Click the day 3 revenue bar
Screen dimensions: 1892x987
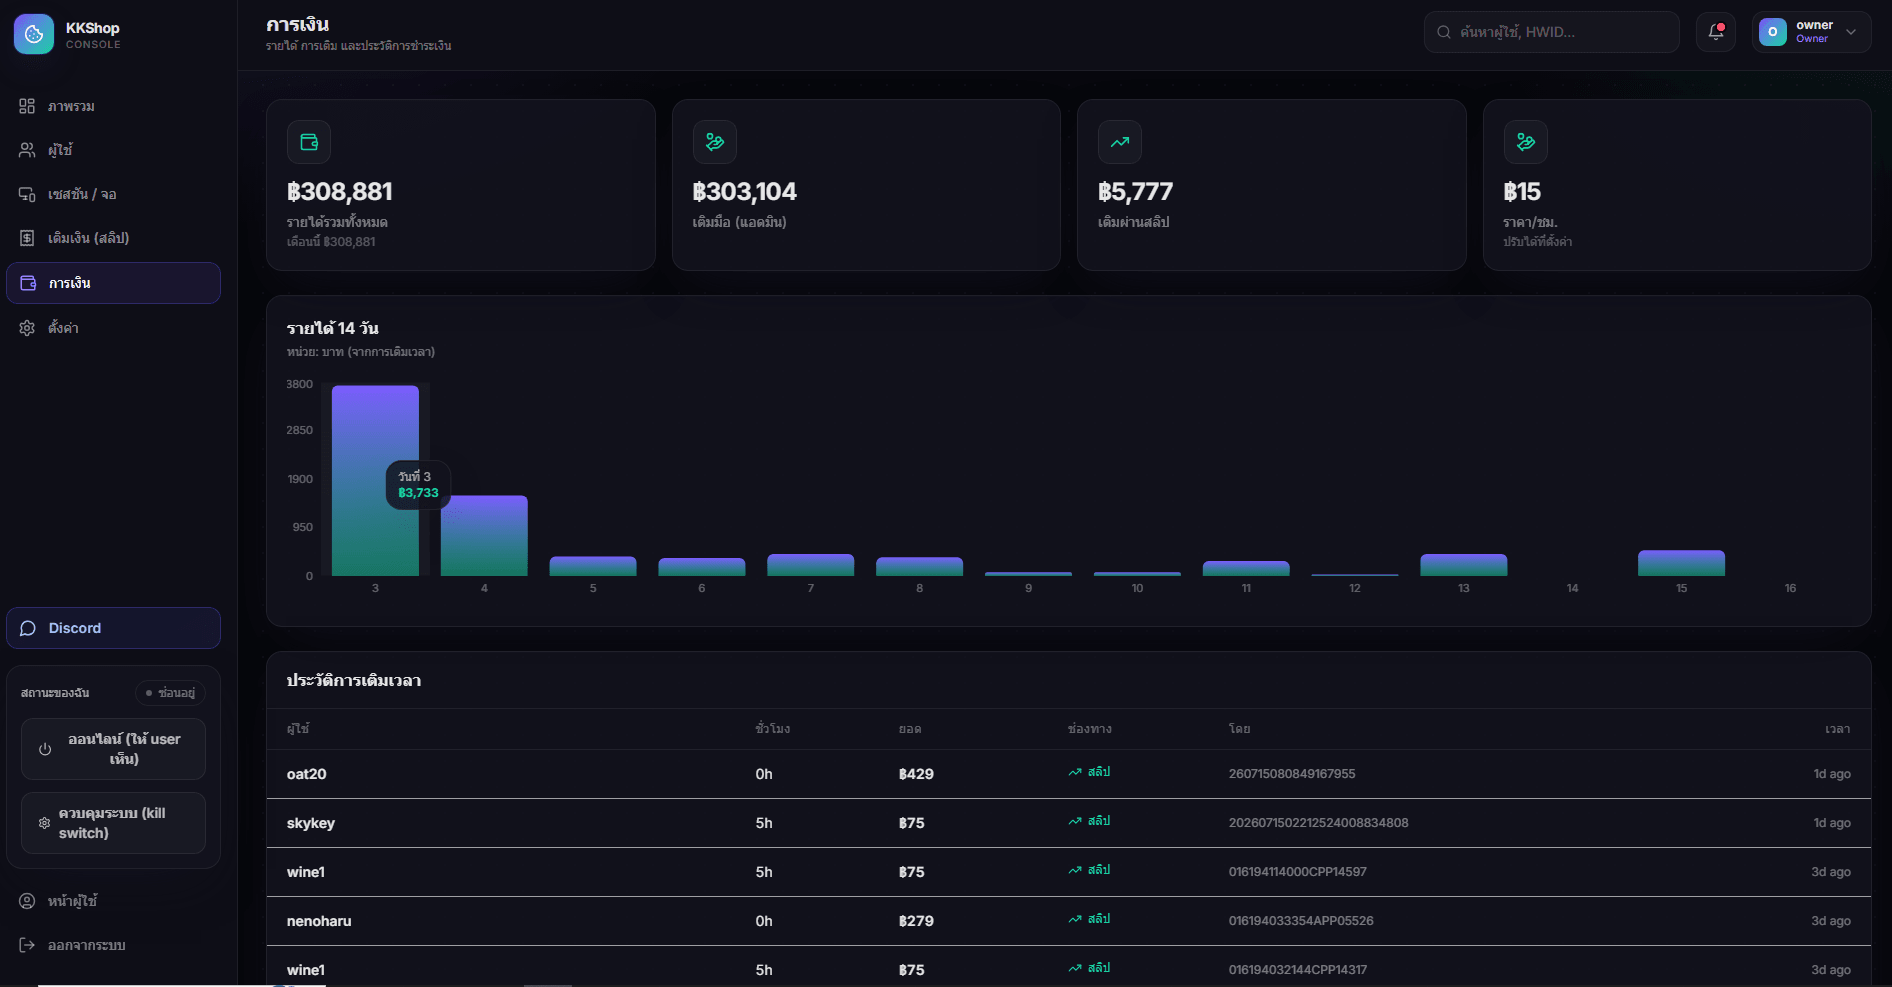tap(375, 480)
